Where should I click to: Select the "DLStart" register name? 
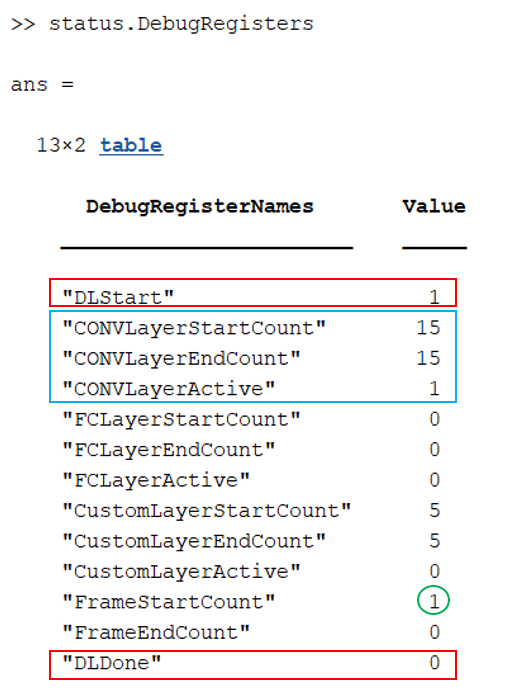pos(118,297)
